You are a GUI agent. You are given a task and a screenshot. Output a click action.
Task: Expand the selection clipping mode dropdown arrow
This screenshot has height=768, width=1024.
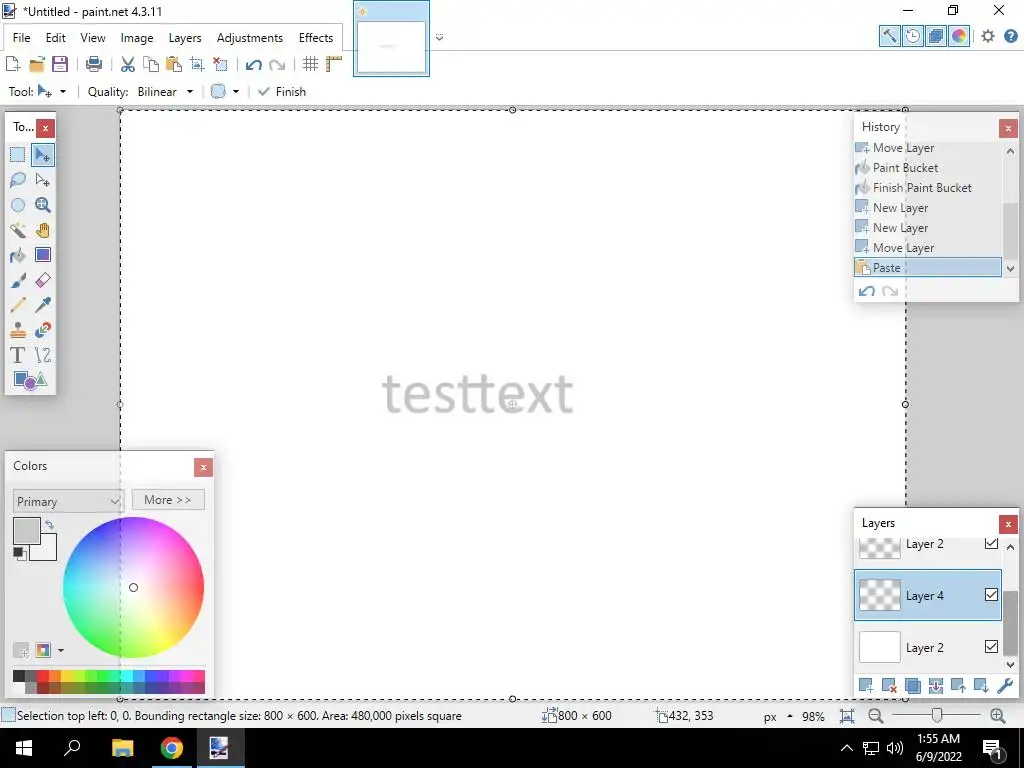coord(236,91)
